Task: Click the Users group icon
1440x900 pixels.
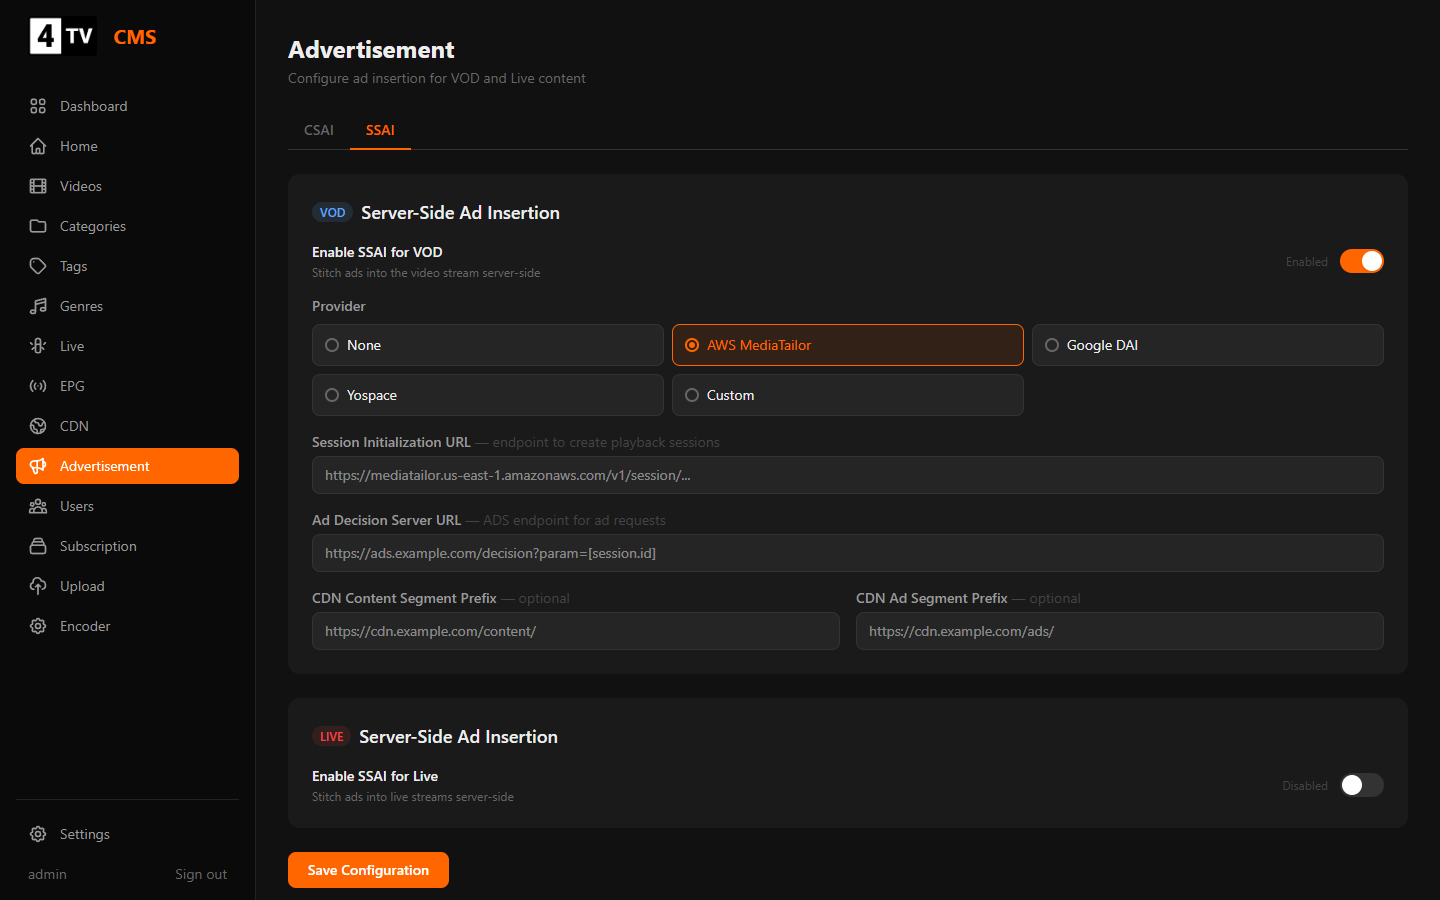Action: click(x=38, y=506)
